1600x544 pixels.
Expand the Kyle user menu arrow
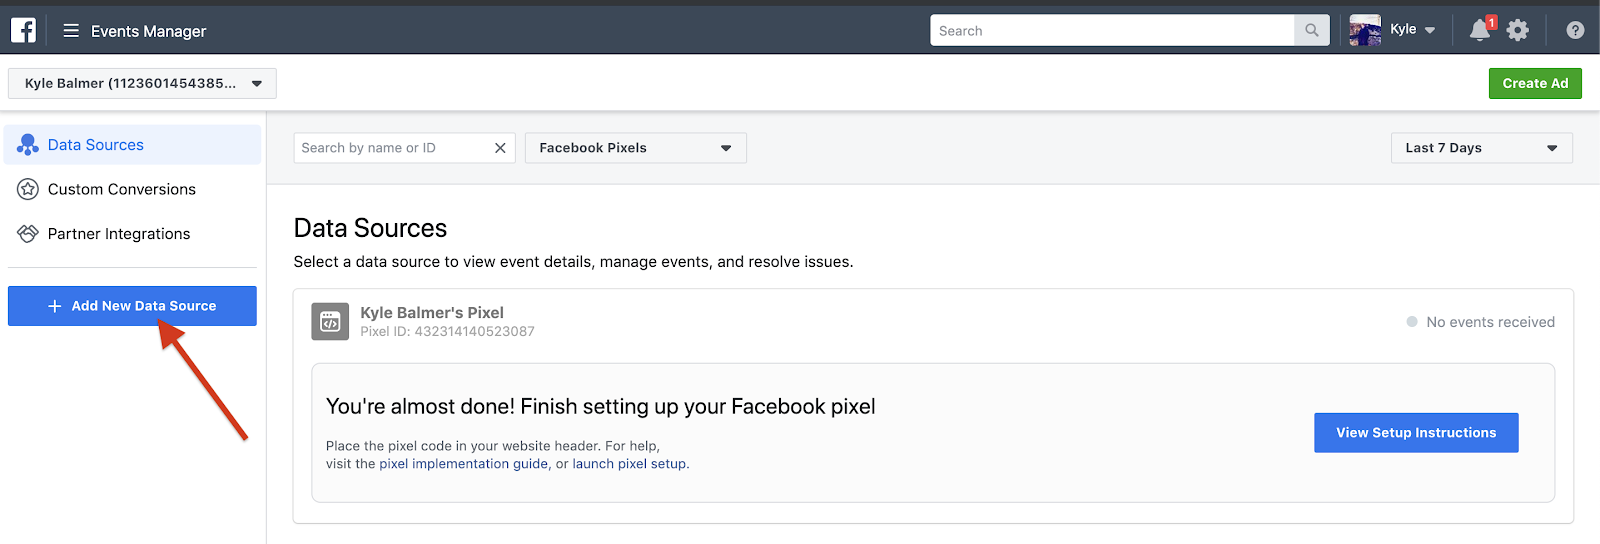[x=1430, y=31]
